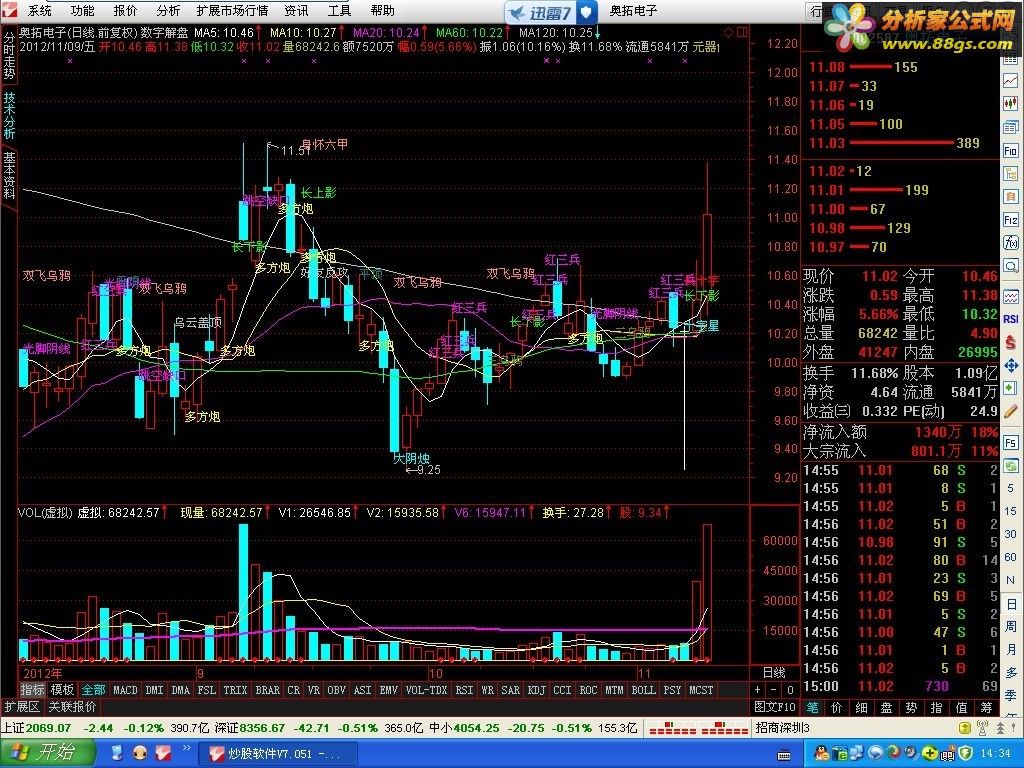
Task: Click the red S dollar icon
Action: (x=1010, y=342)
